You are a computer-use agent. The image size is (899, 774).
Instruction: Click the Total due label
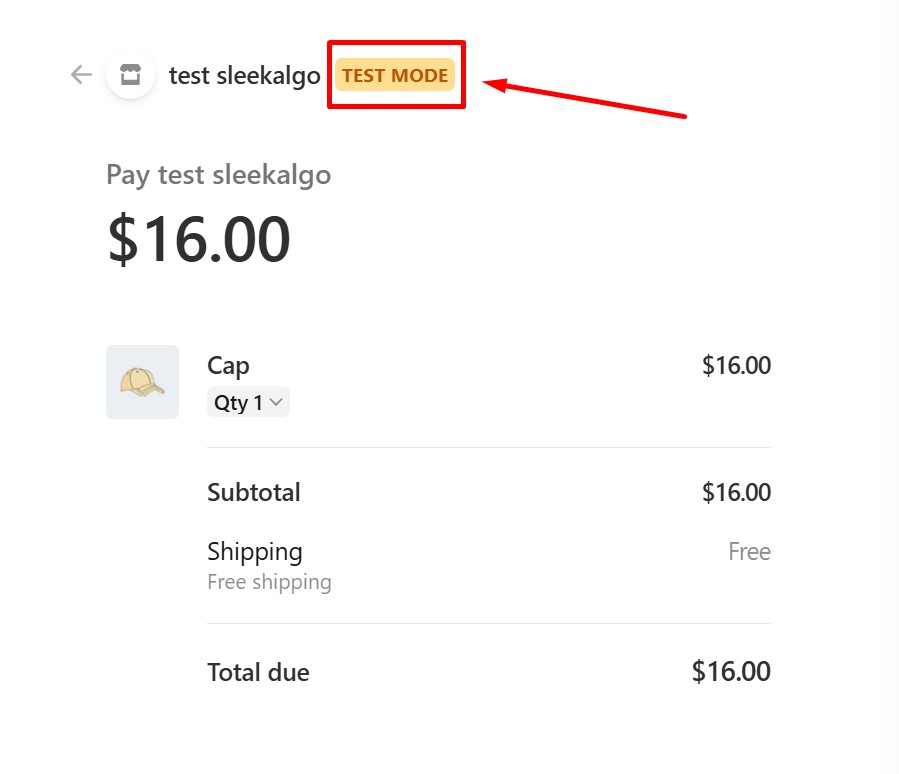click(x=258, y=672)
